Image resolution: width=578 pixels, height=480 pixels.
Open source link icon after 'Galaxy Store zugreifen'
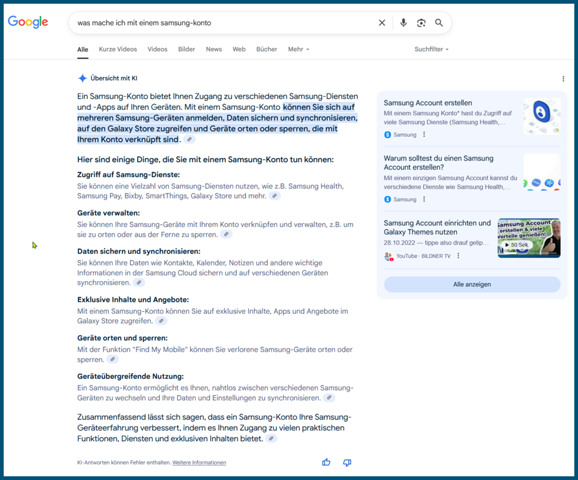[x=161, y=321]
